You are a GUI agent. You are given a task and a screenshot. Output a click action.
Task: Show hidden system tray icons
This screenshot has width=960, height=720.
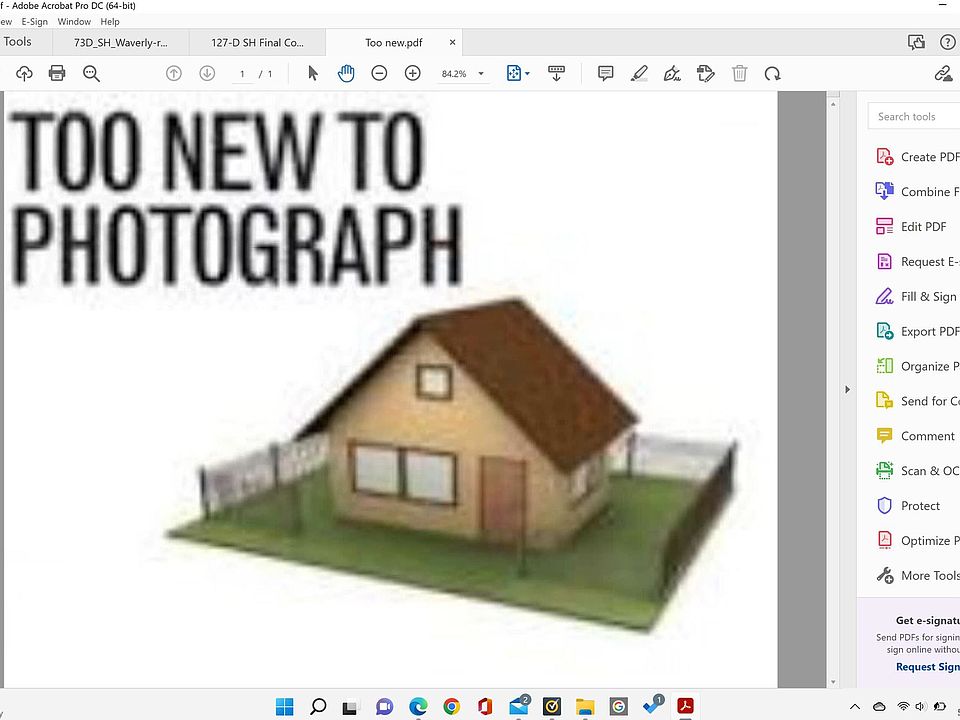(x=855, y=707)
